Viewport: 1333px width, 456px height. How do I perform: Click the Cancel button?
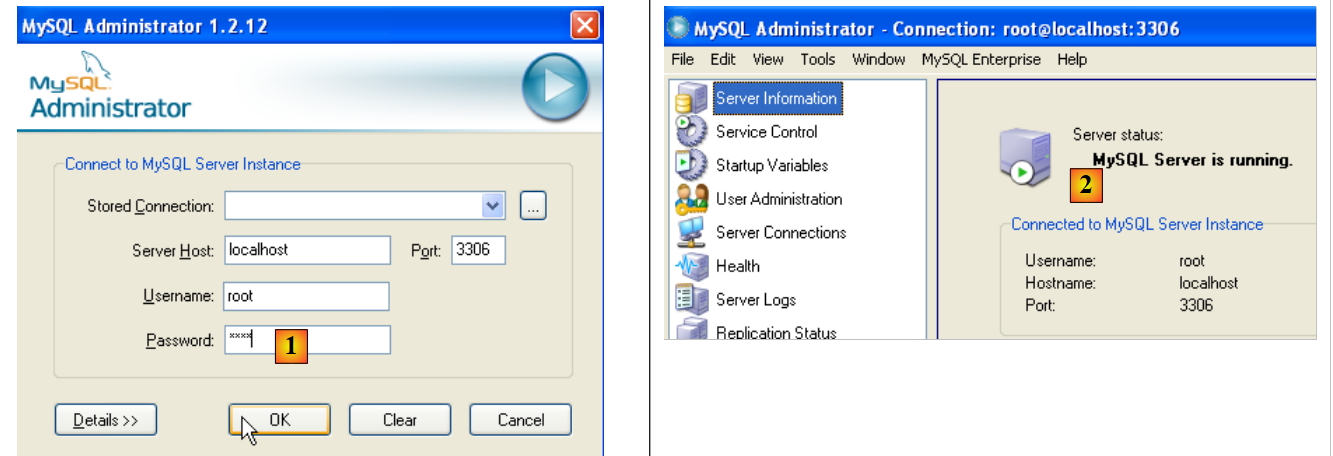pyautogui.click(x=520, y=420)
